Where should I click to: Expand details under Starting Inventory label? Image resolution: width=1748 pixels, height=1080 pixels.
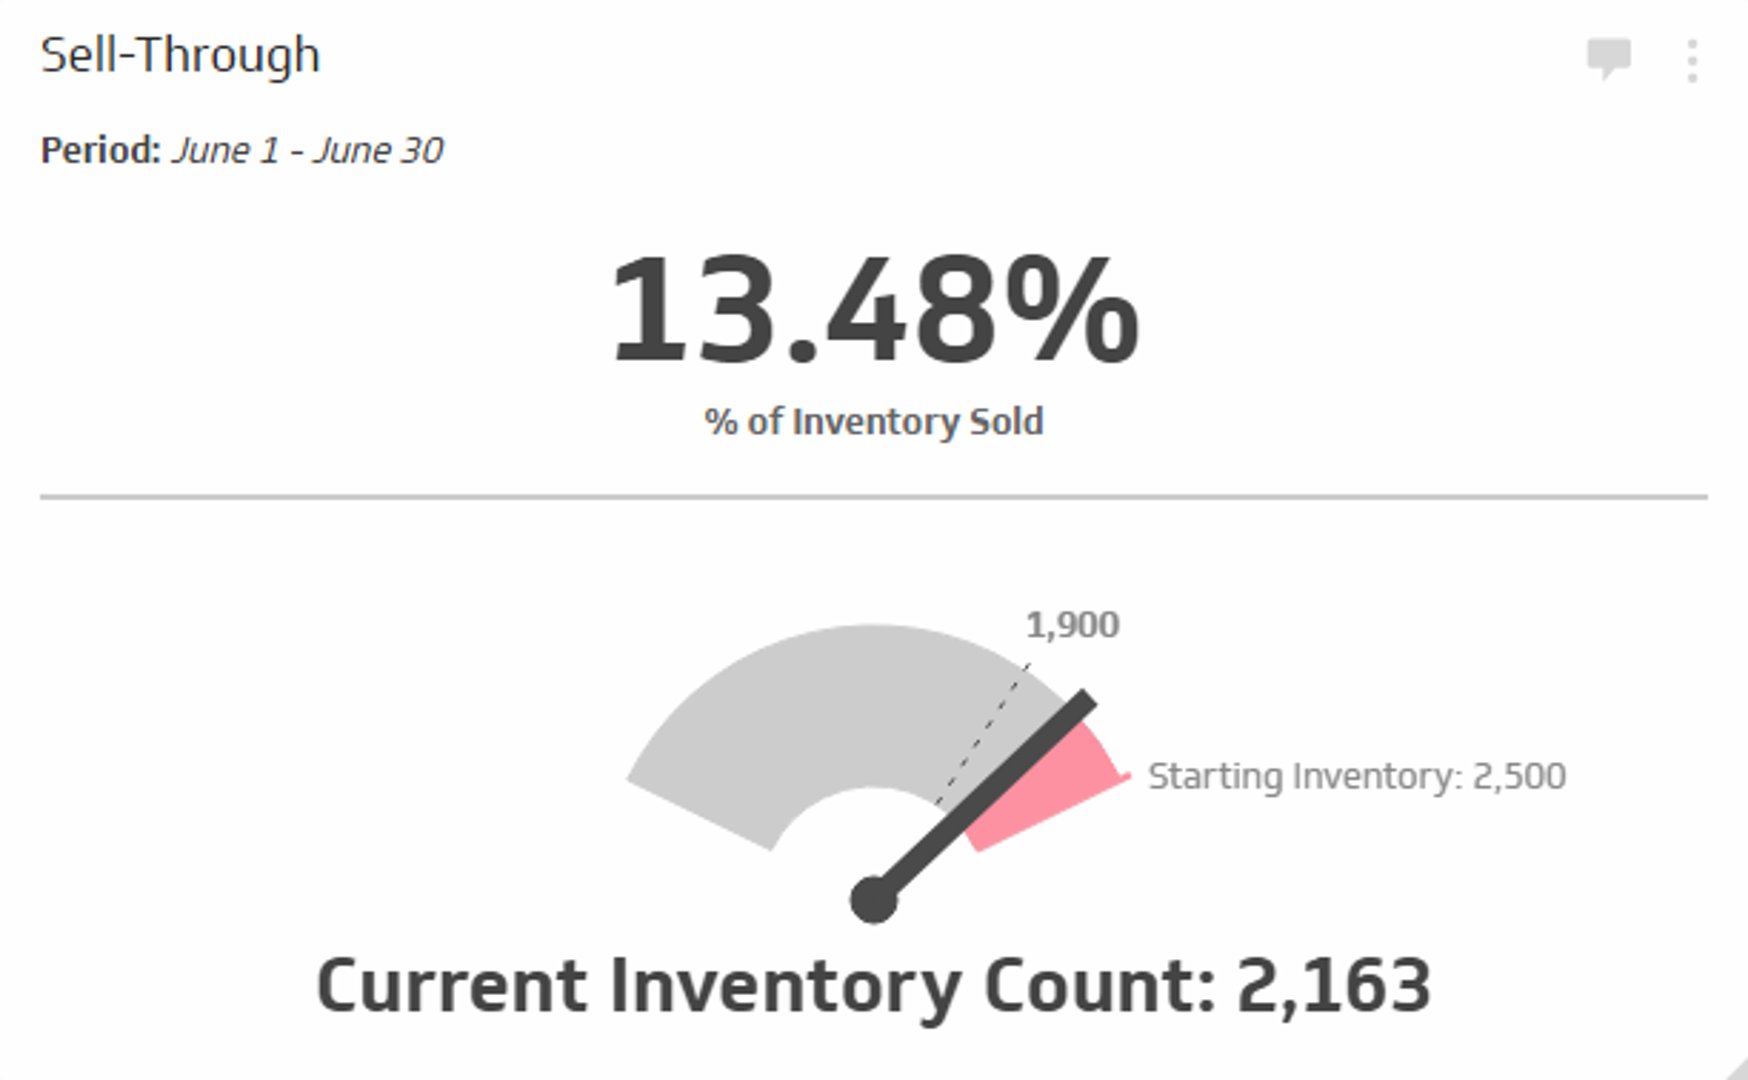(x=1358, y=773)
